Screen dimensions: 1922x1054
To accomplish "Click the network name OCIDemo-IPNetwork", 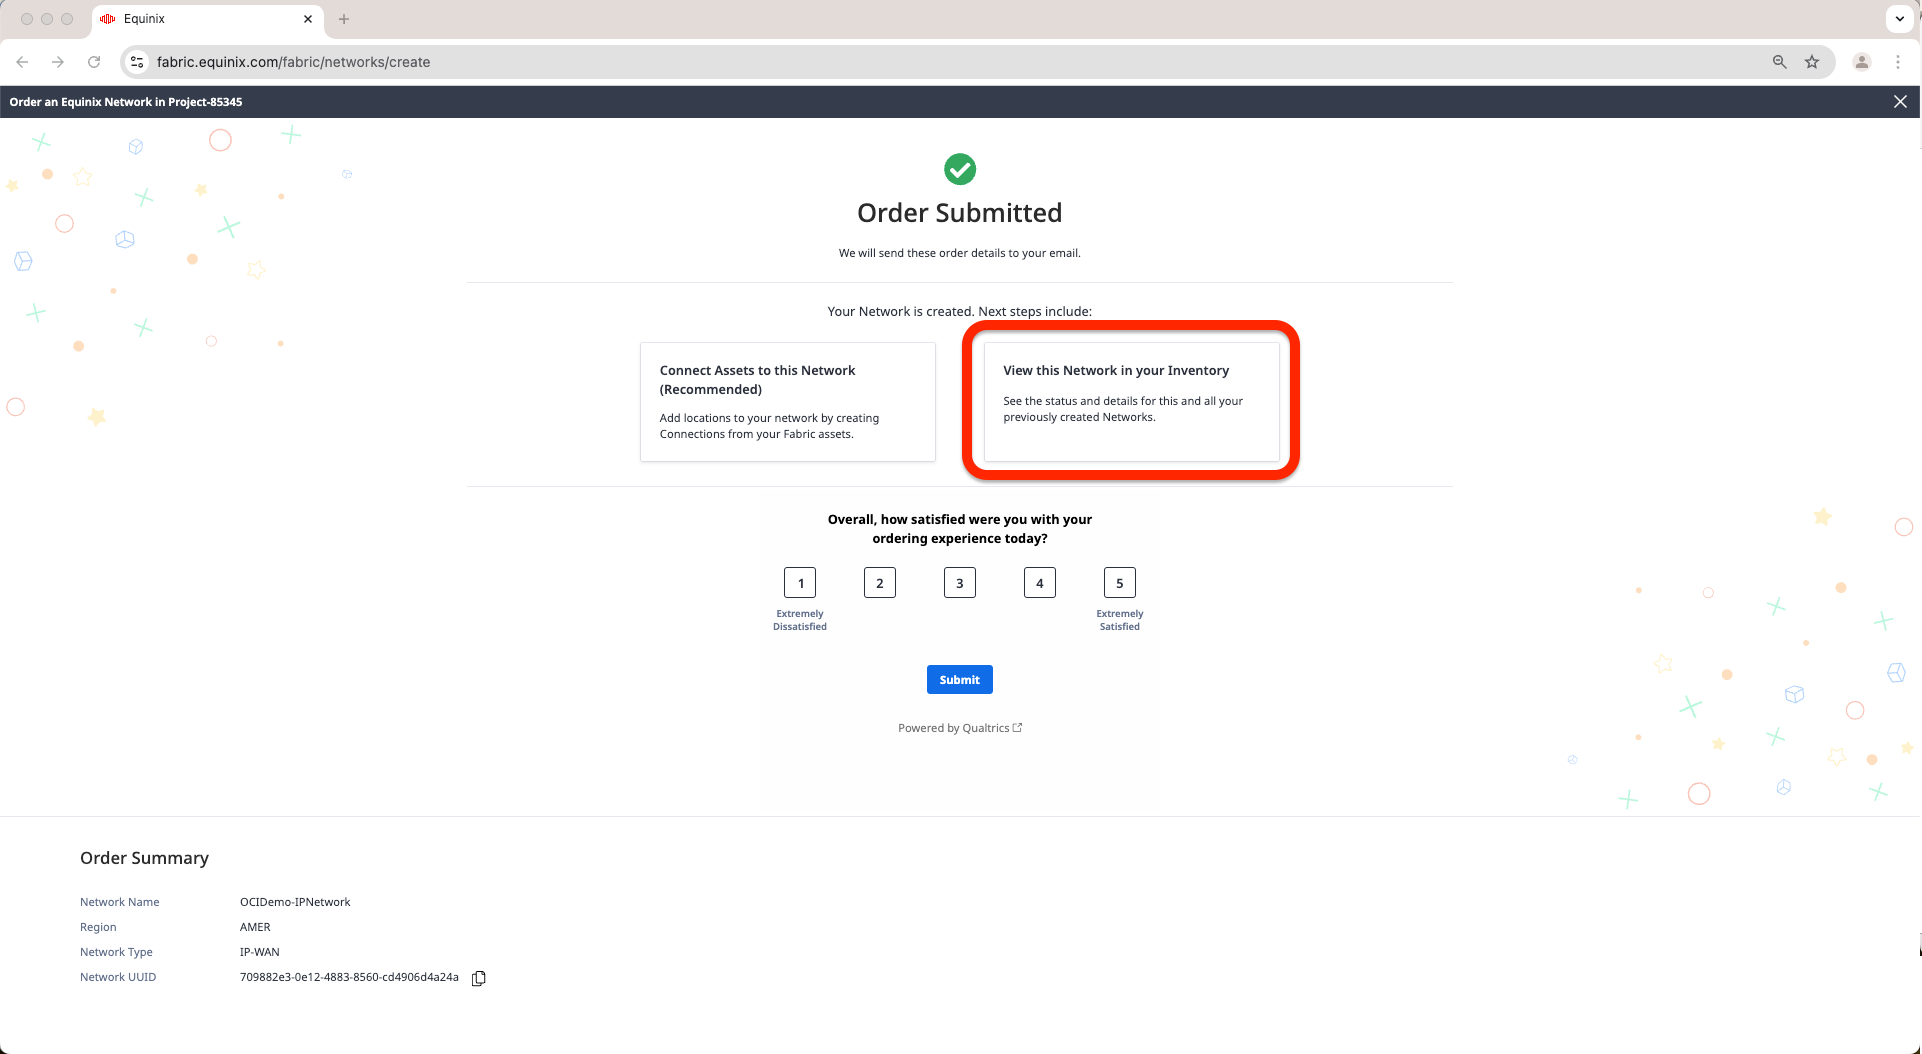I will click(x=295, y=902).
